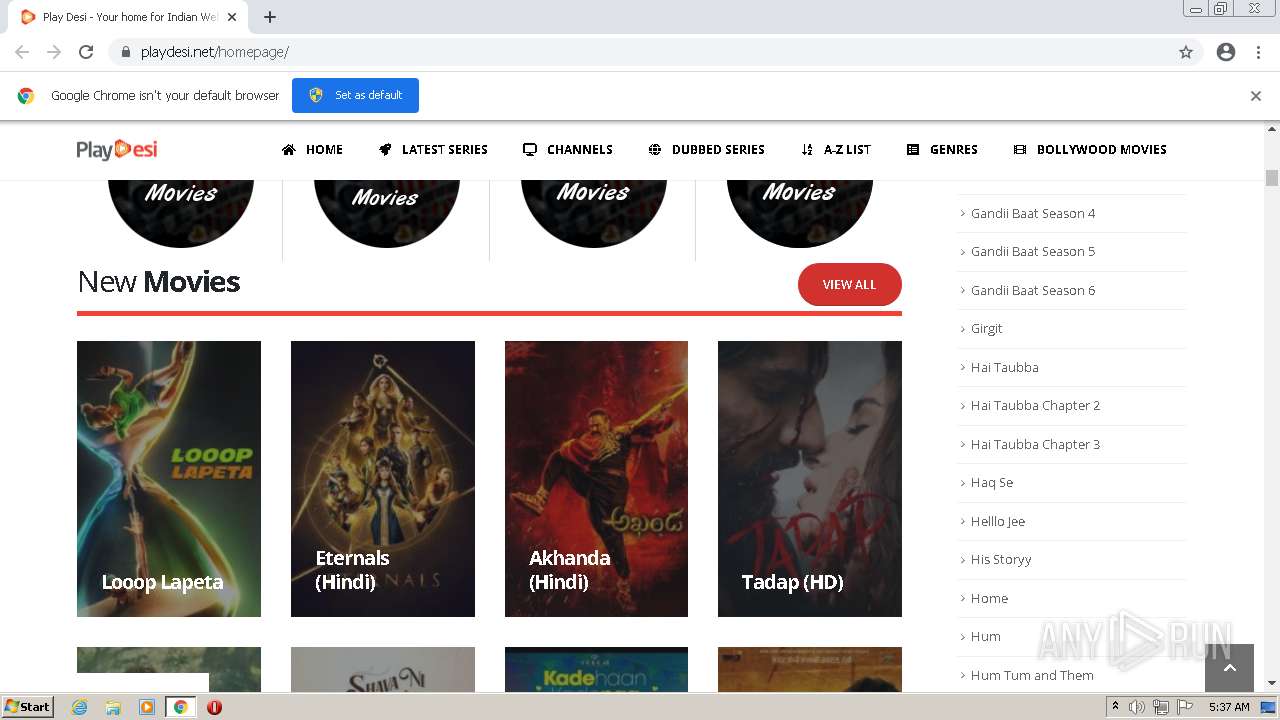The width and height of the screenshot is (1280, 720).
Task: Open the Akhanda (Hindi) movie poster
Action: (x=596, y=479)
